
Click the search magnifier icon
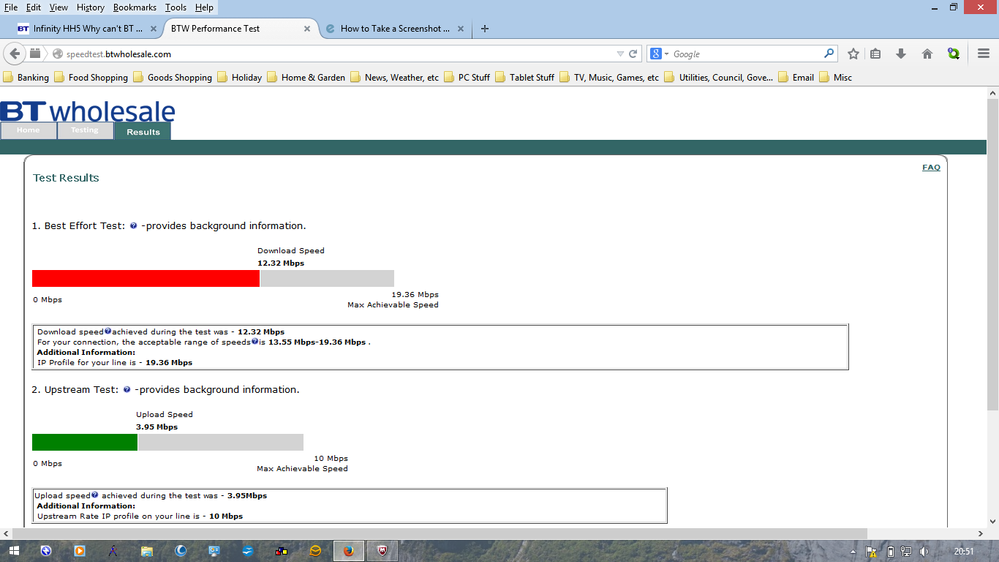[x=828, y=54]
